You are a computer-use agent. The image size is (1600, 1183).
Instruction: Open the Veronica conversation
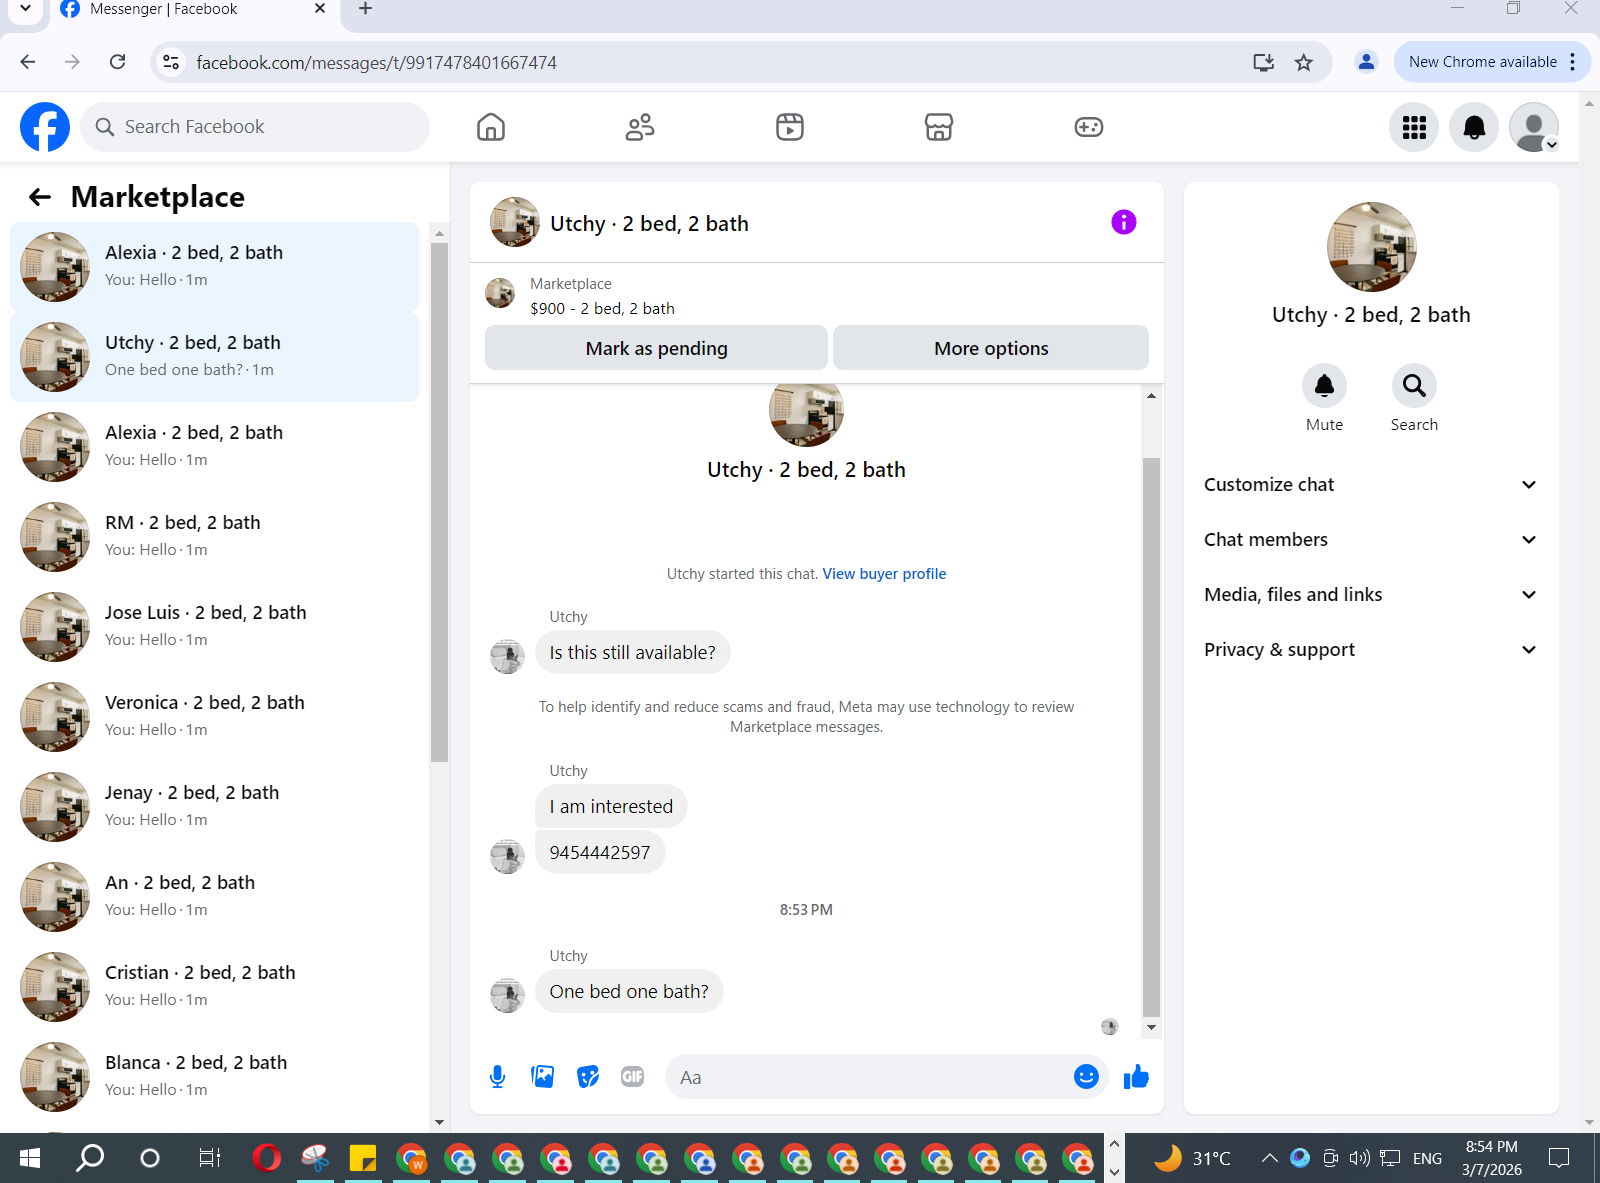click(214, 717)
